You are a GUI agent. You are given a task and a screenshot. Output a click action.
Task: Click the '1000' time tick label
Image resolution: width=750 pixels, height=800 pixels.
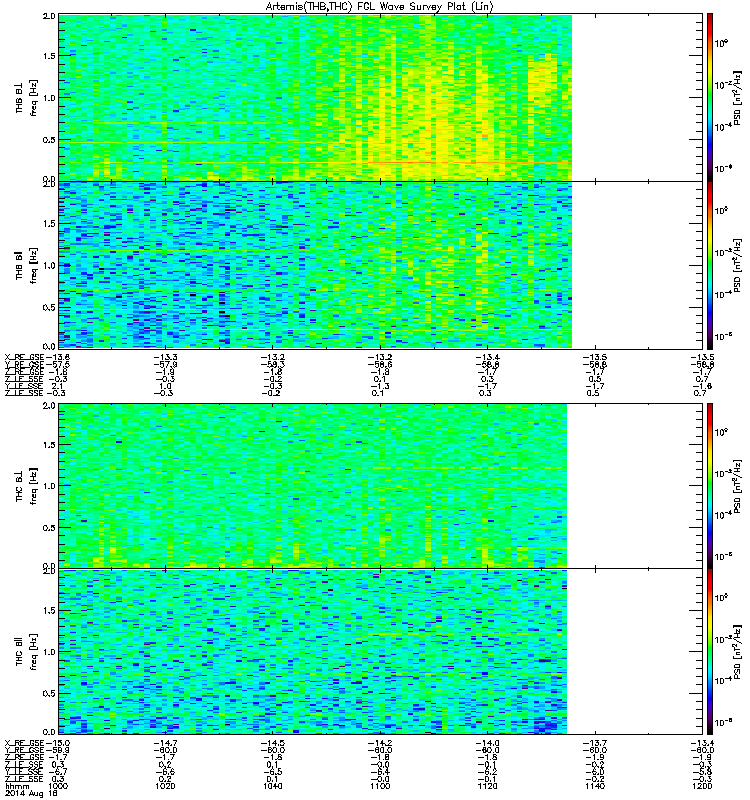(59, 786)
